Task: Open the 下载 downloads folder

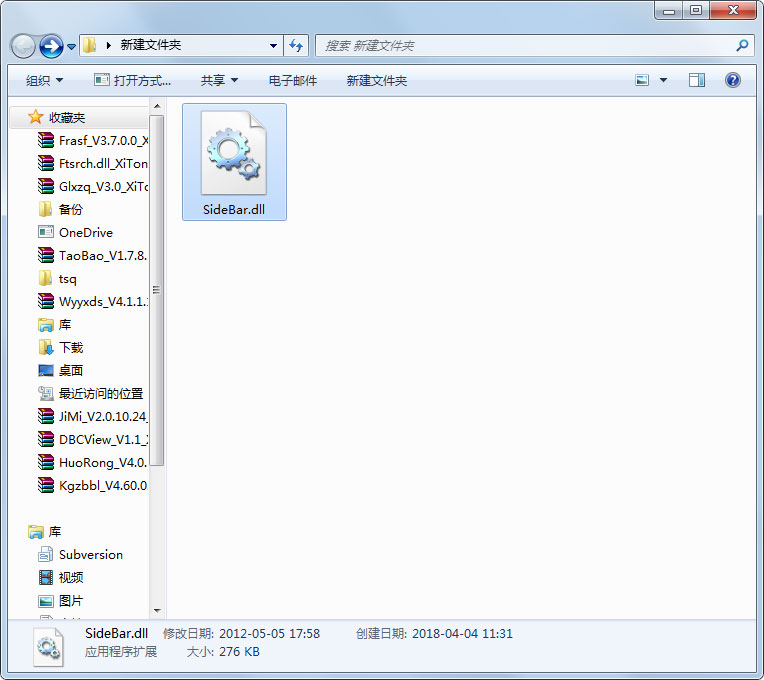Action: 60,347
